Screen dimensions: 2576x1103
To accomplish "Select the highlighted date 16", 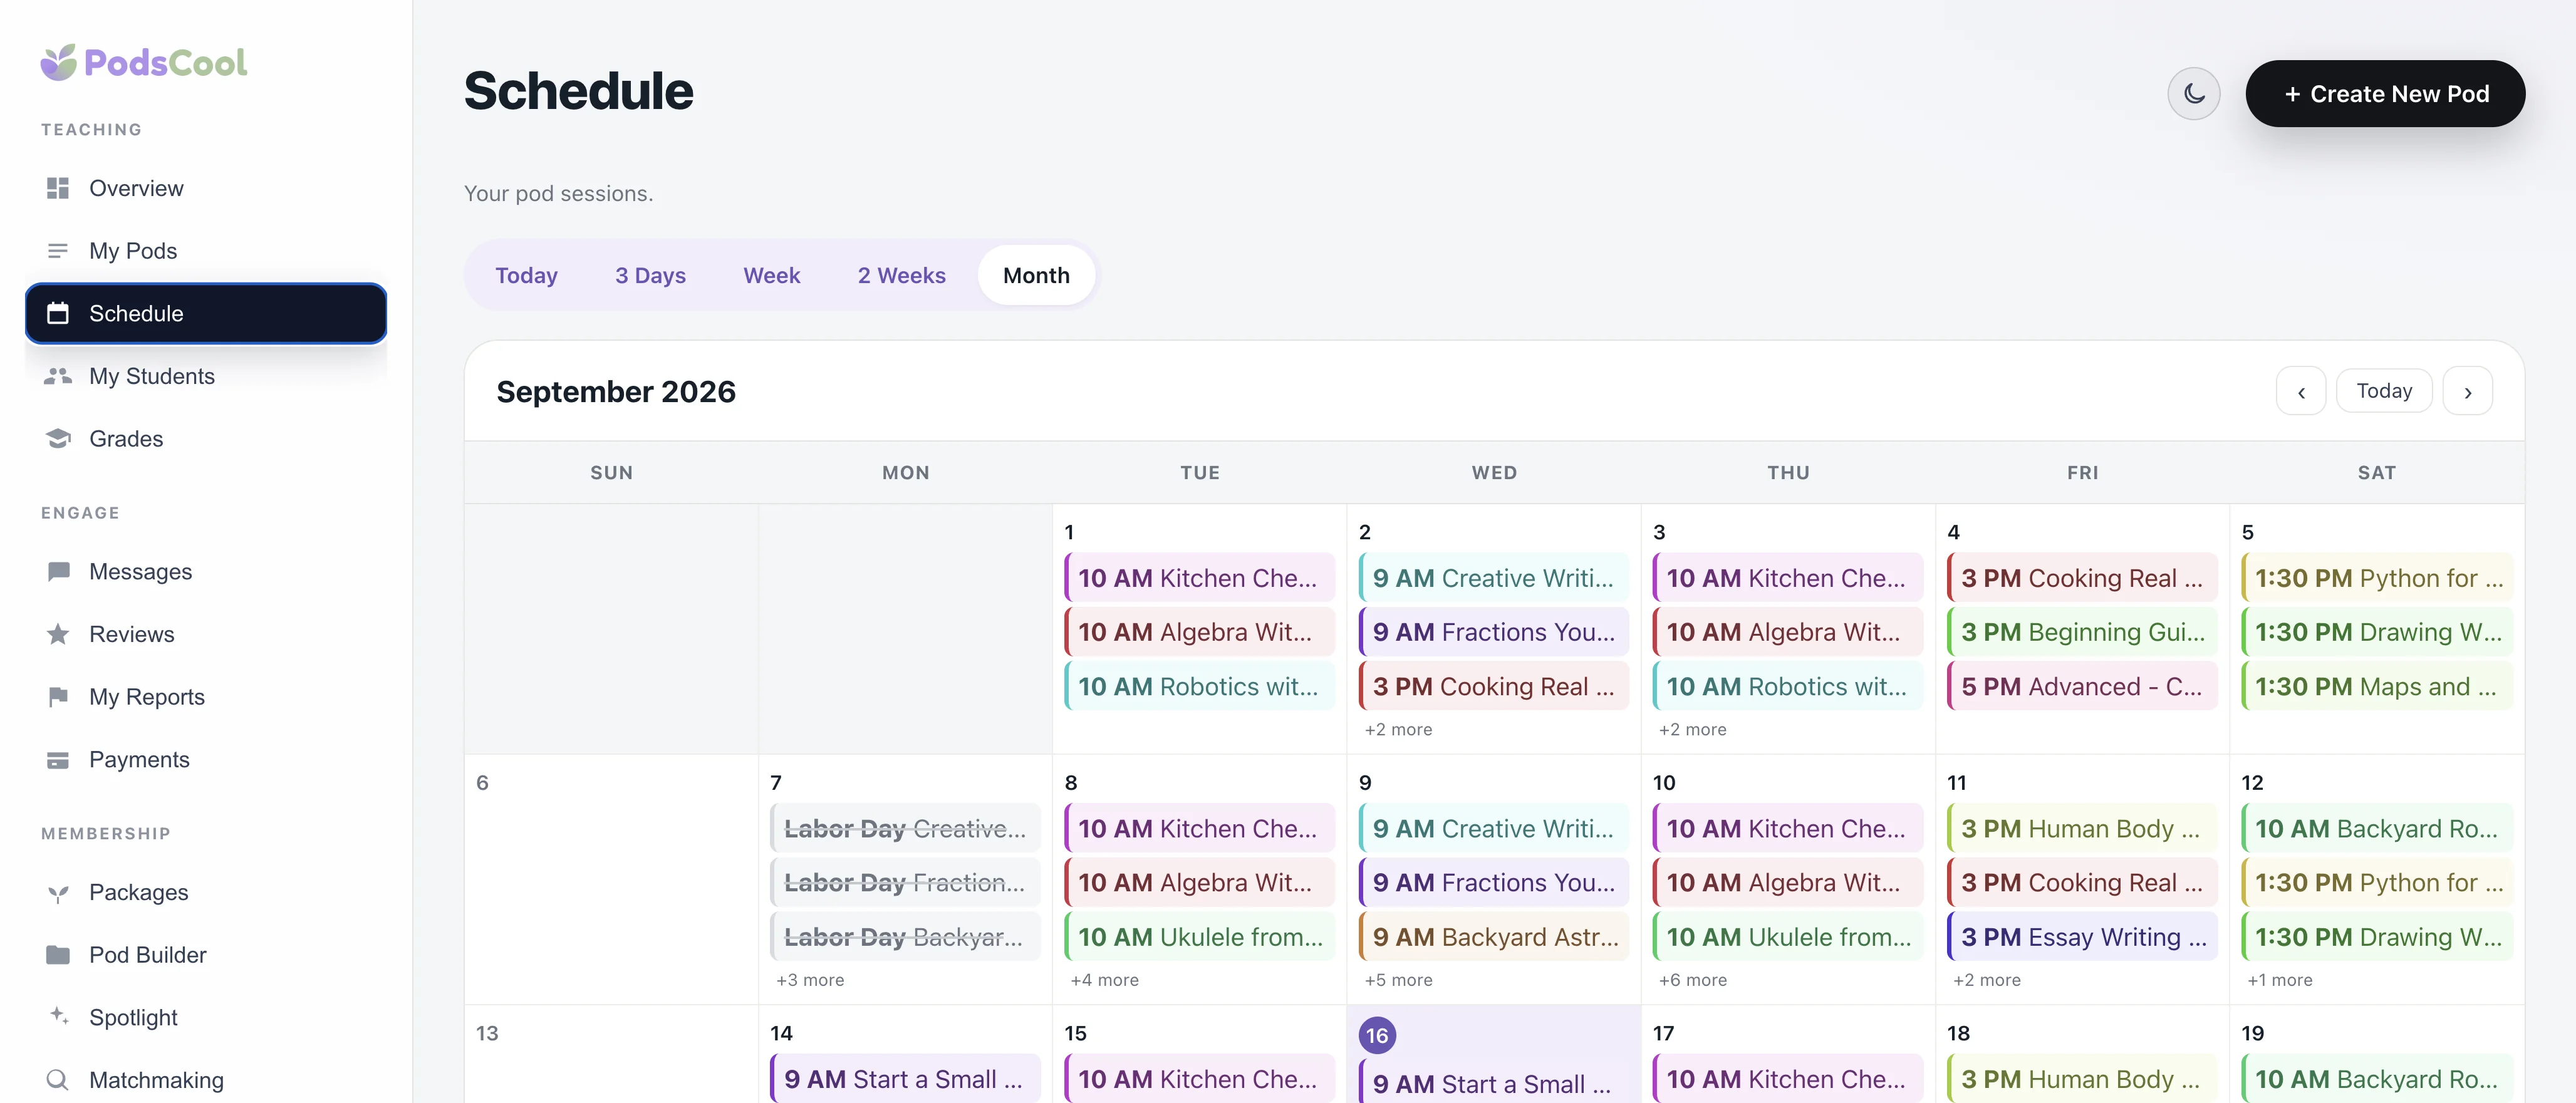I will pos(1377,1035).
